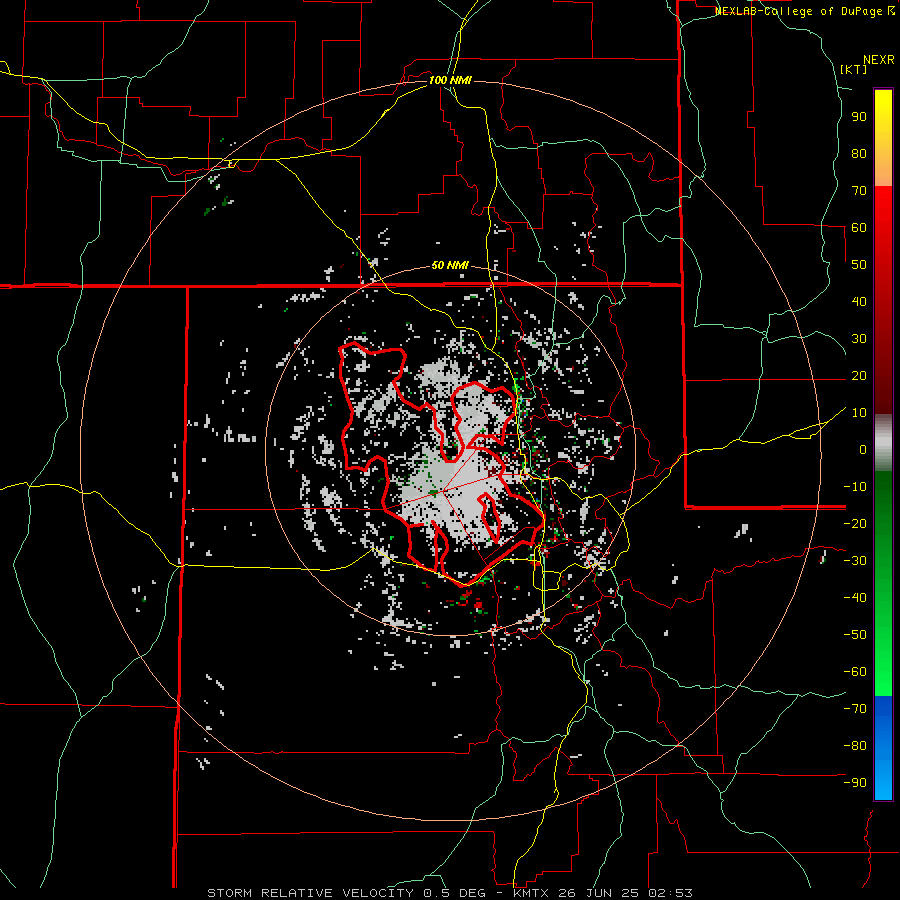Click the positive 20 scale value
Image resolution: width=900 pixels, height=900 pixels.
859,375
